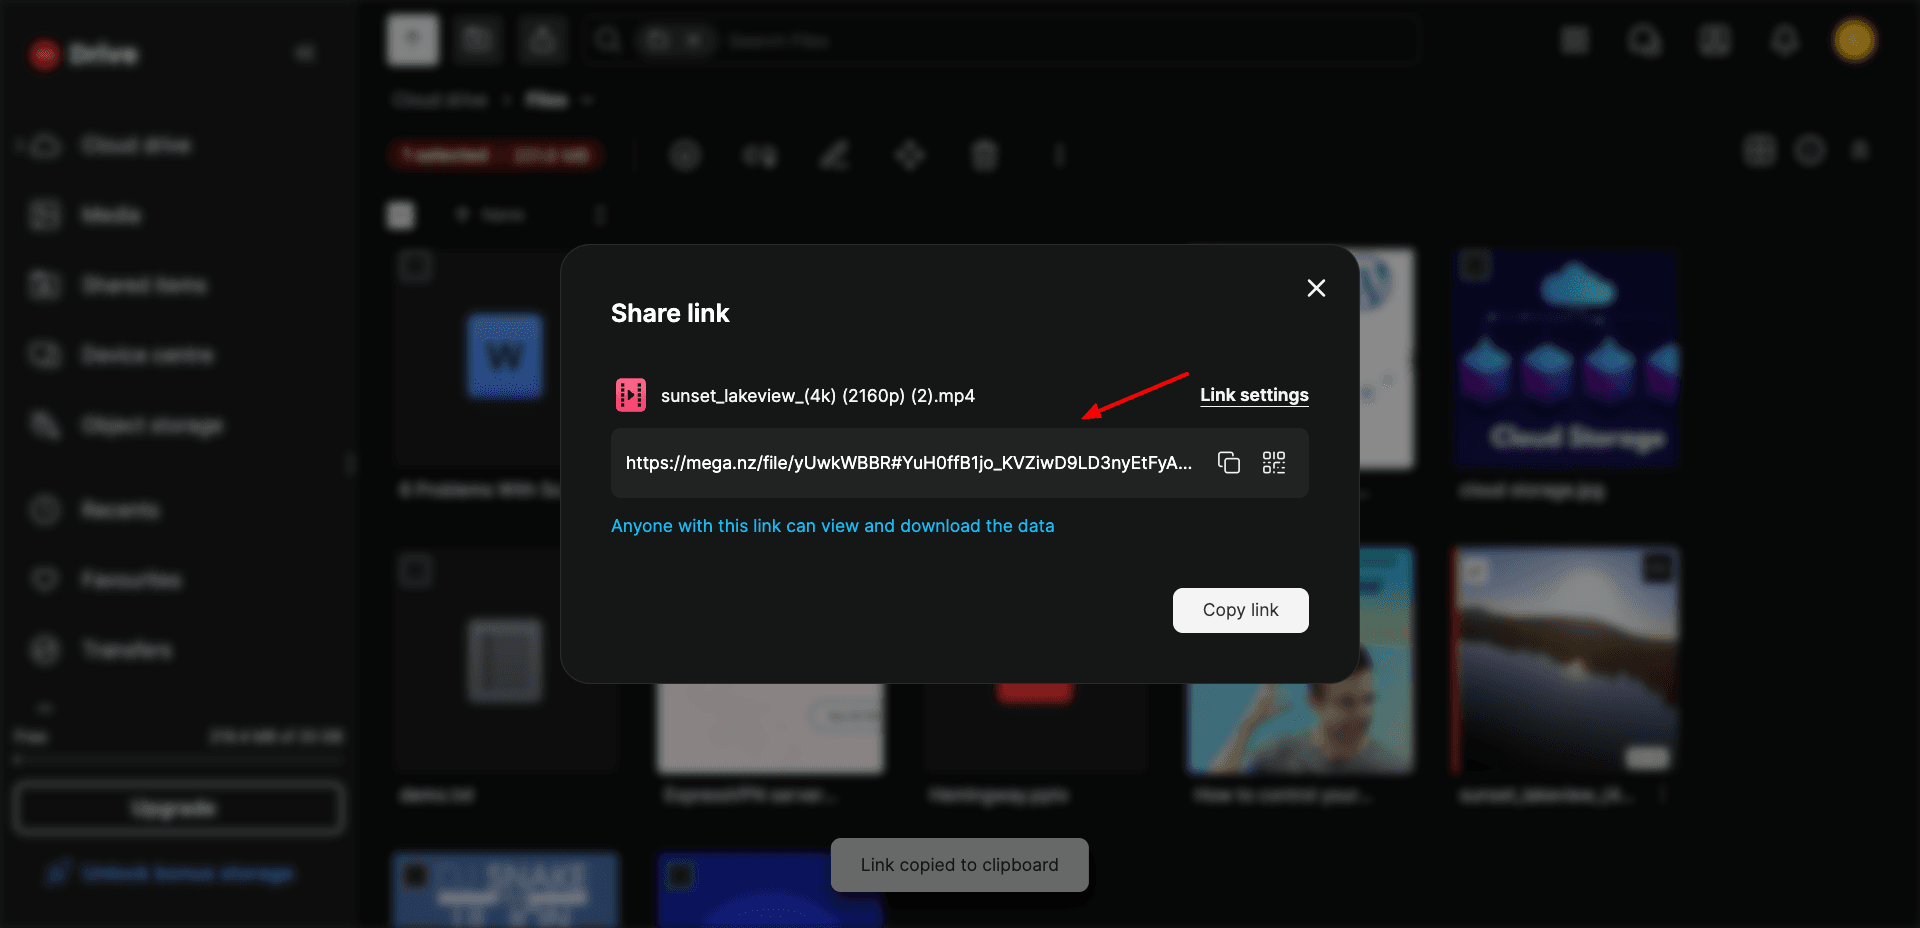Click the mega.nz share URL field
Screen dimensions: 1920x928
click(908, 463)
